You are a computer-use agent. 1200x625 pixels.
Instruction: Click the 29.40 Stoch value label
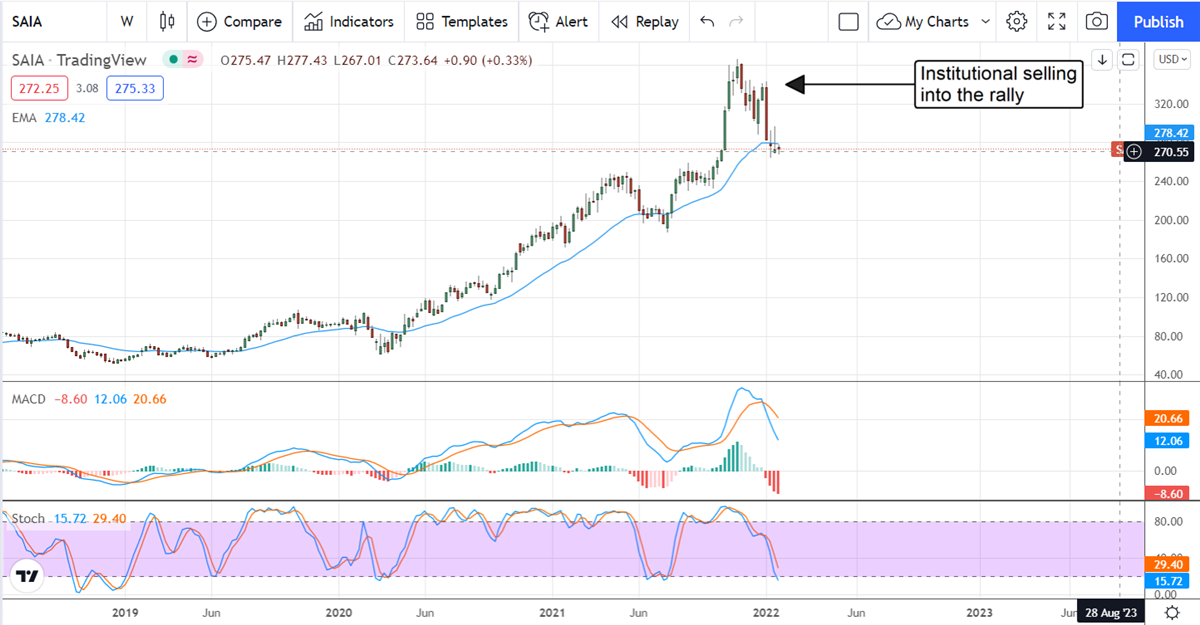[x=1169, y=563]
